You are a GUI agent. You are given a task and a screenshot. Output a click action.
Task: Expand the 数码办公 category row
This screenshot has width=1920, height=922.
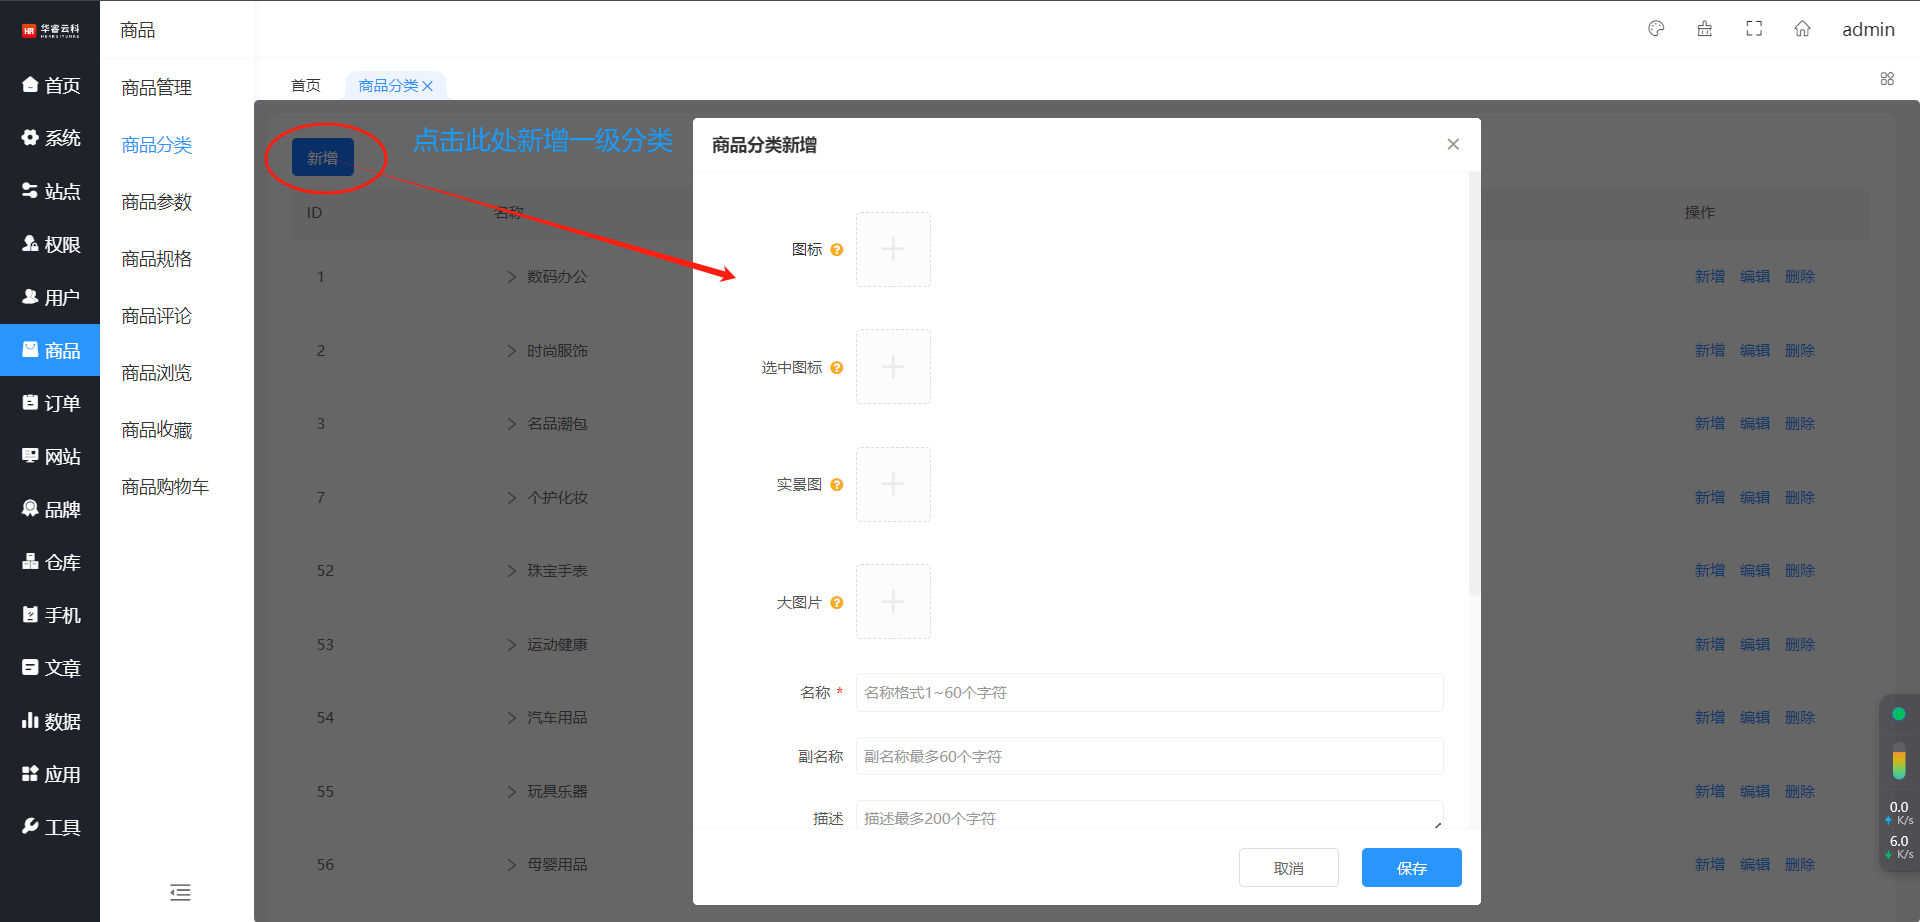pos(512,277)
